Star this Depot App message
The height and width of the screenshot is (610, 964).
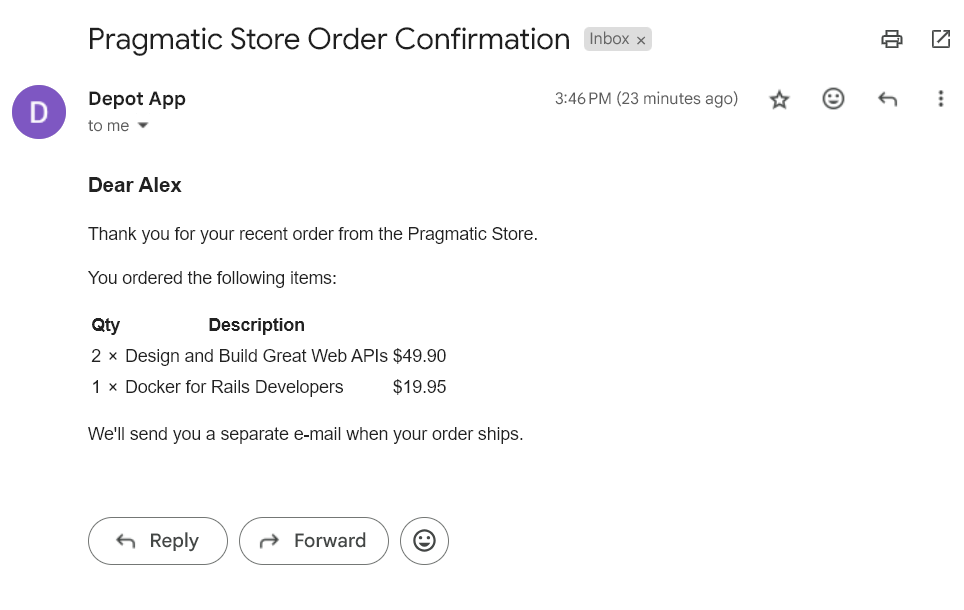coord(779,99)
